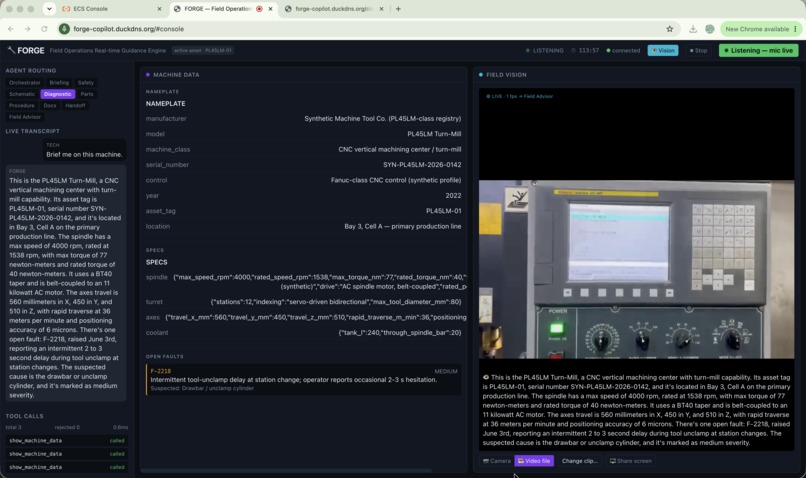The width and height of the screenshot is (806, 478).
Task: Select the Handoff agent chip
Action: pyautogui.click(x=75, y=105)
